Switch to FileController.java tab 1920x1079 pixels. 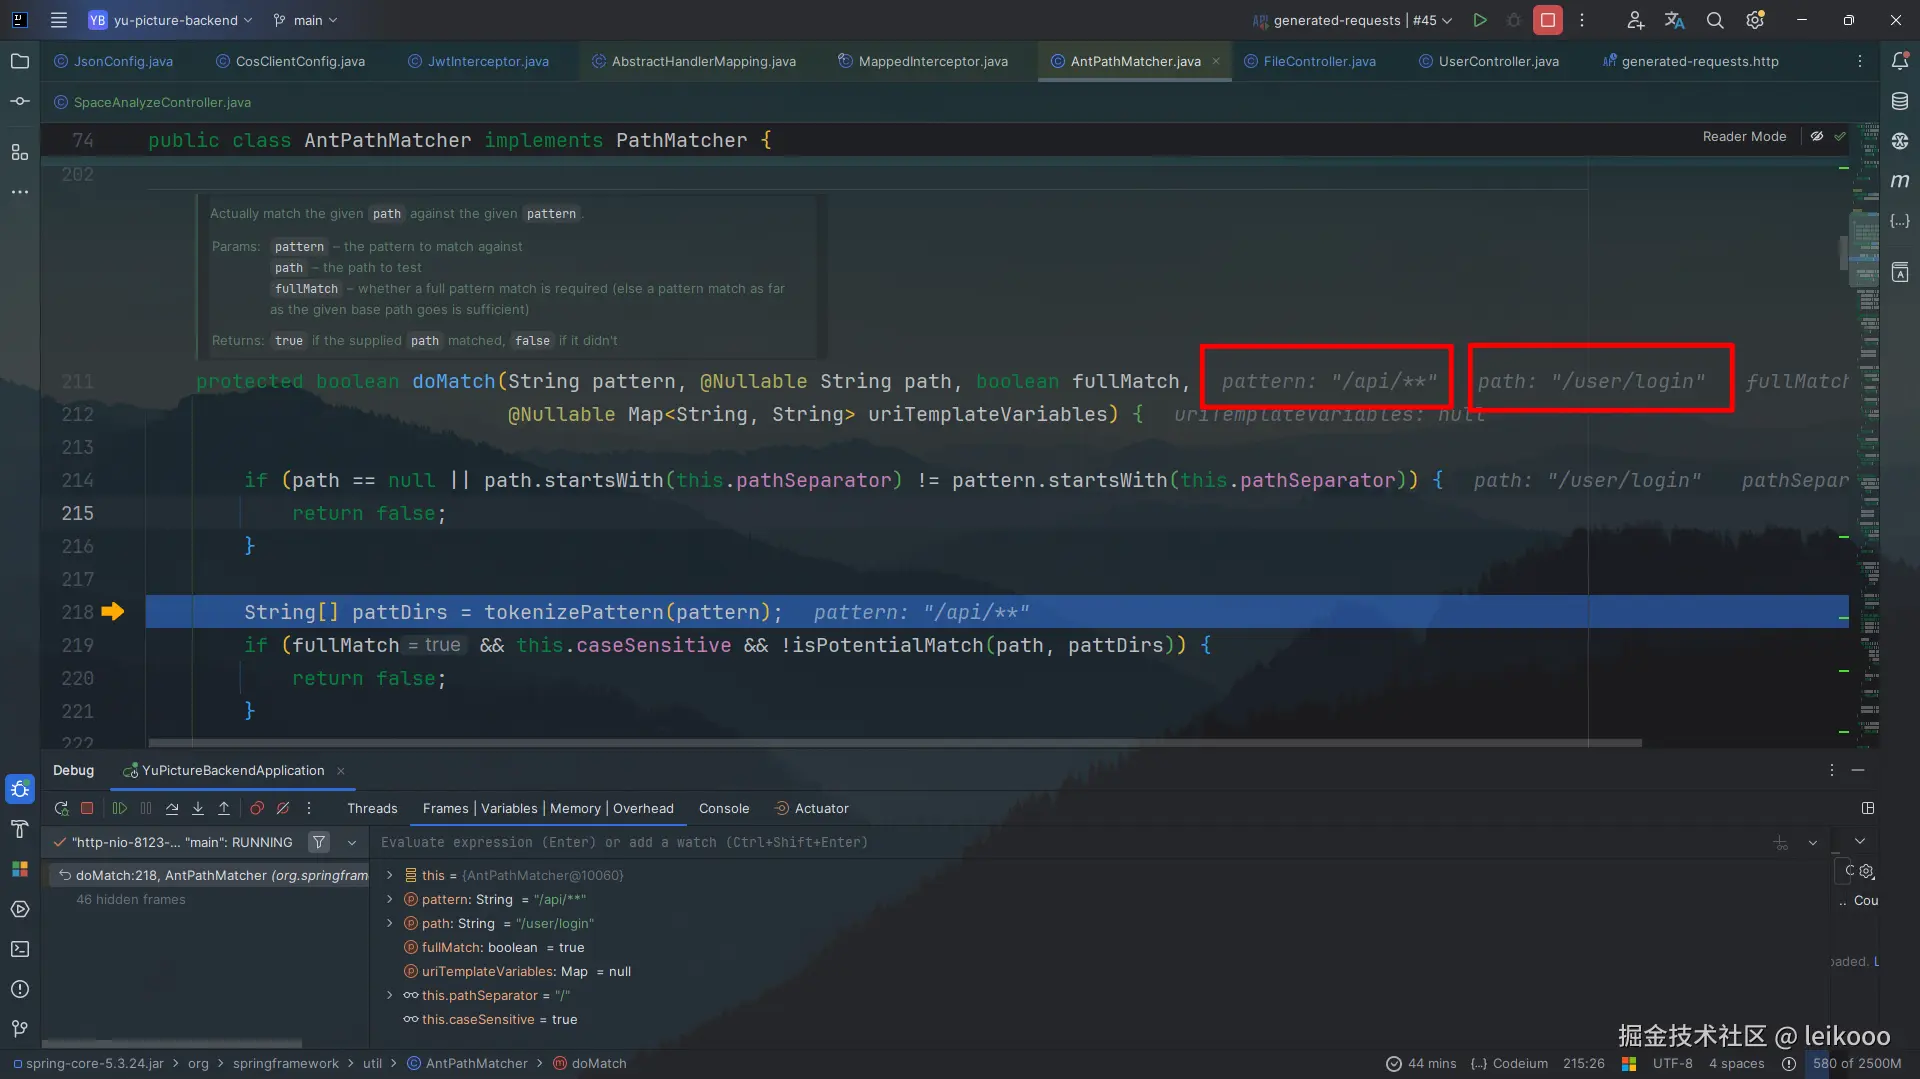(1310, 61)
